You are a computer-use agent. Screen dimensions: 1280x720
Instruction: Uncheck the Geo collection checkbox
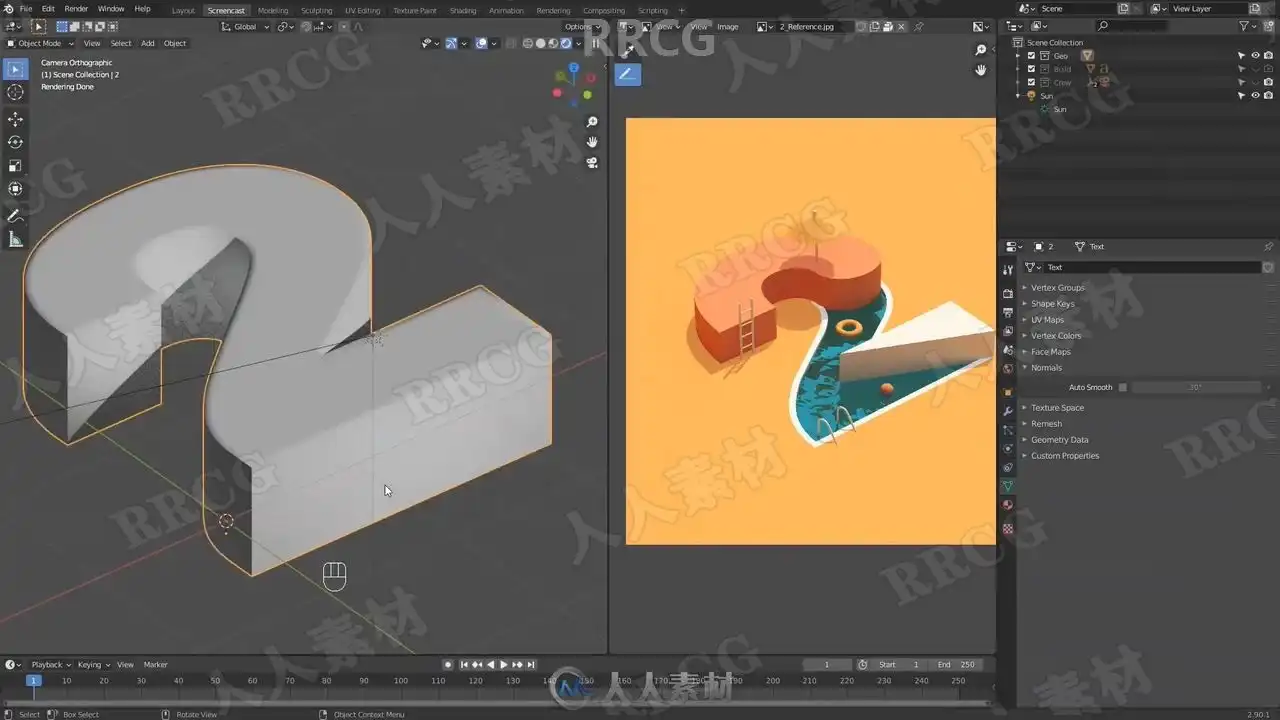(x=1031, y=56)
